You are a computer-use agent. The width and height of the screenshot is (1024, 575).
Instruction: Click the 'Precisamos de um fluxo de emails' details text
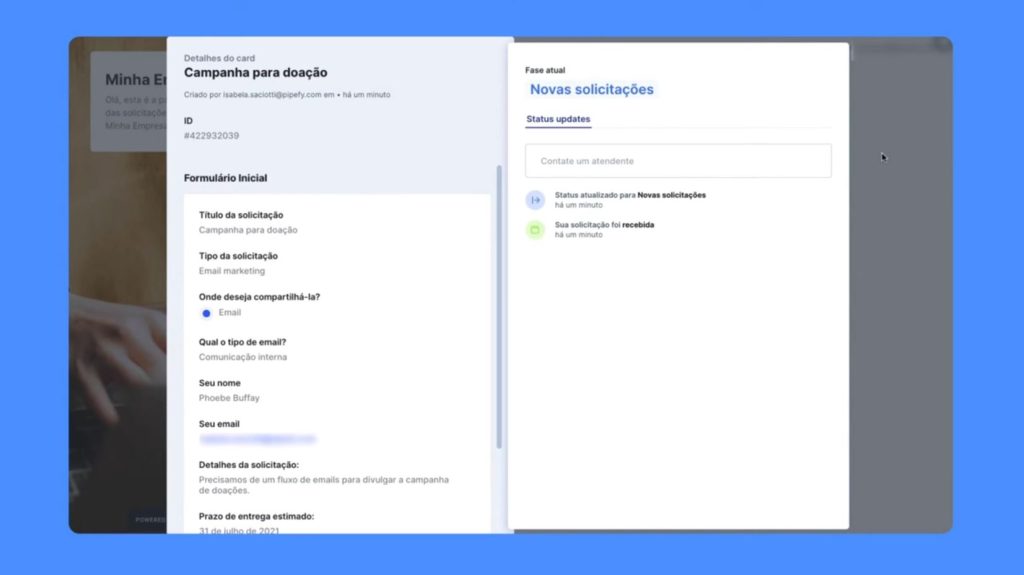[x=323, y=485]
